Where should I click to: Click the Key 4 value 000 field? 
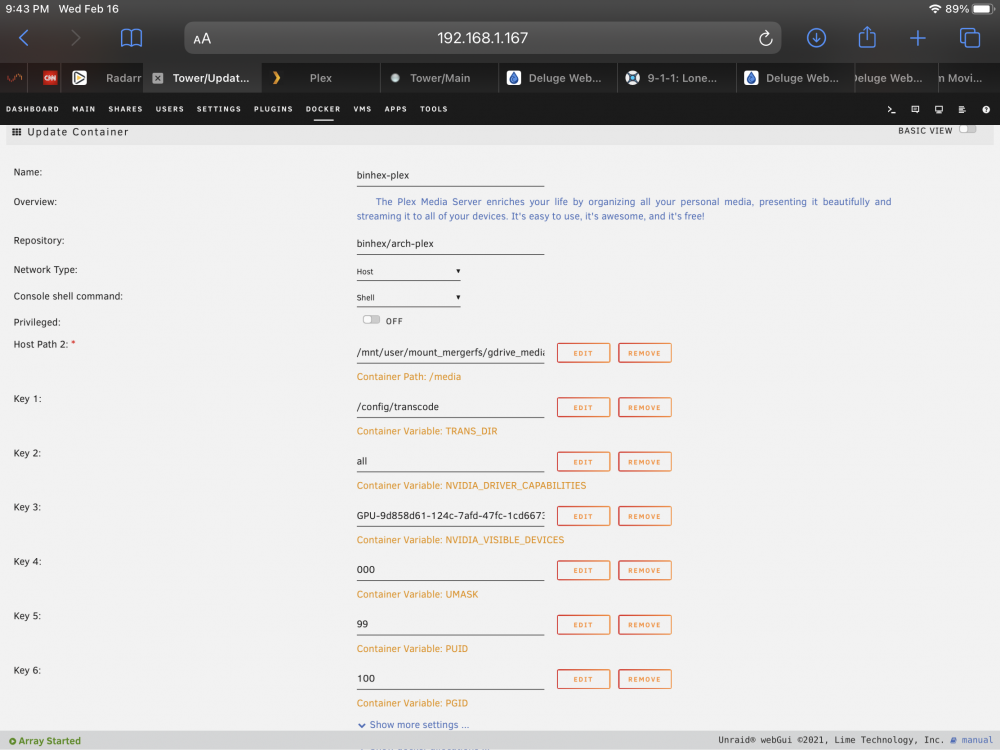450,570
